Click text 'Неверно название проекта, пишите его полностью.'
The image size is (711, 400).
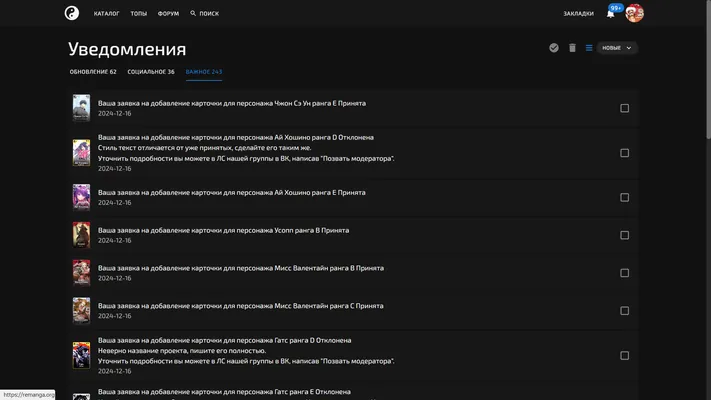182,351
